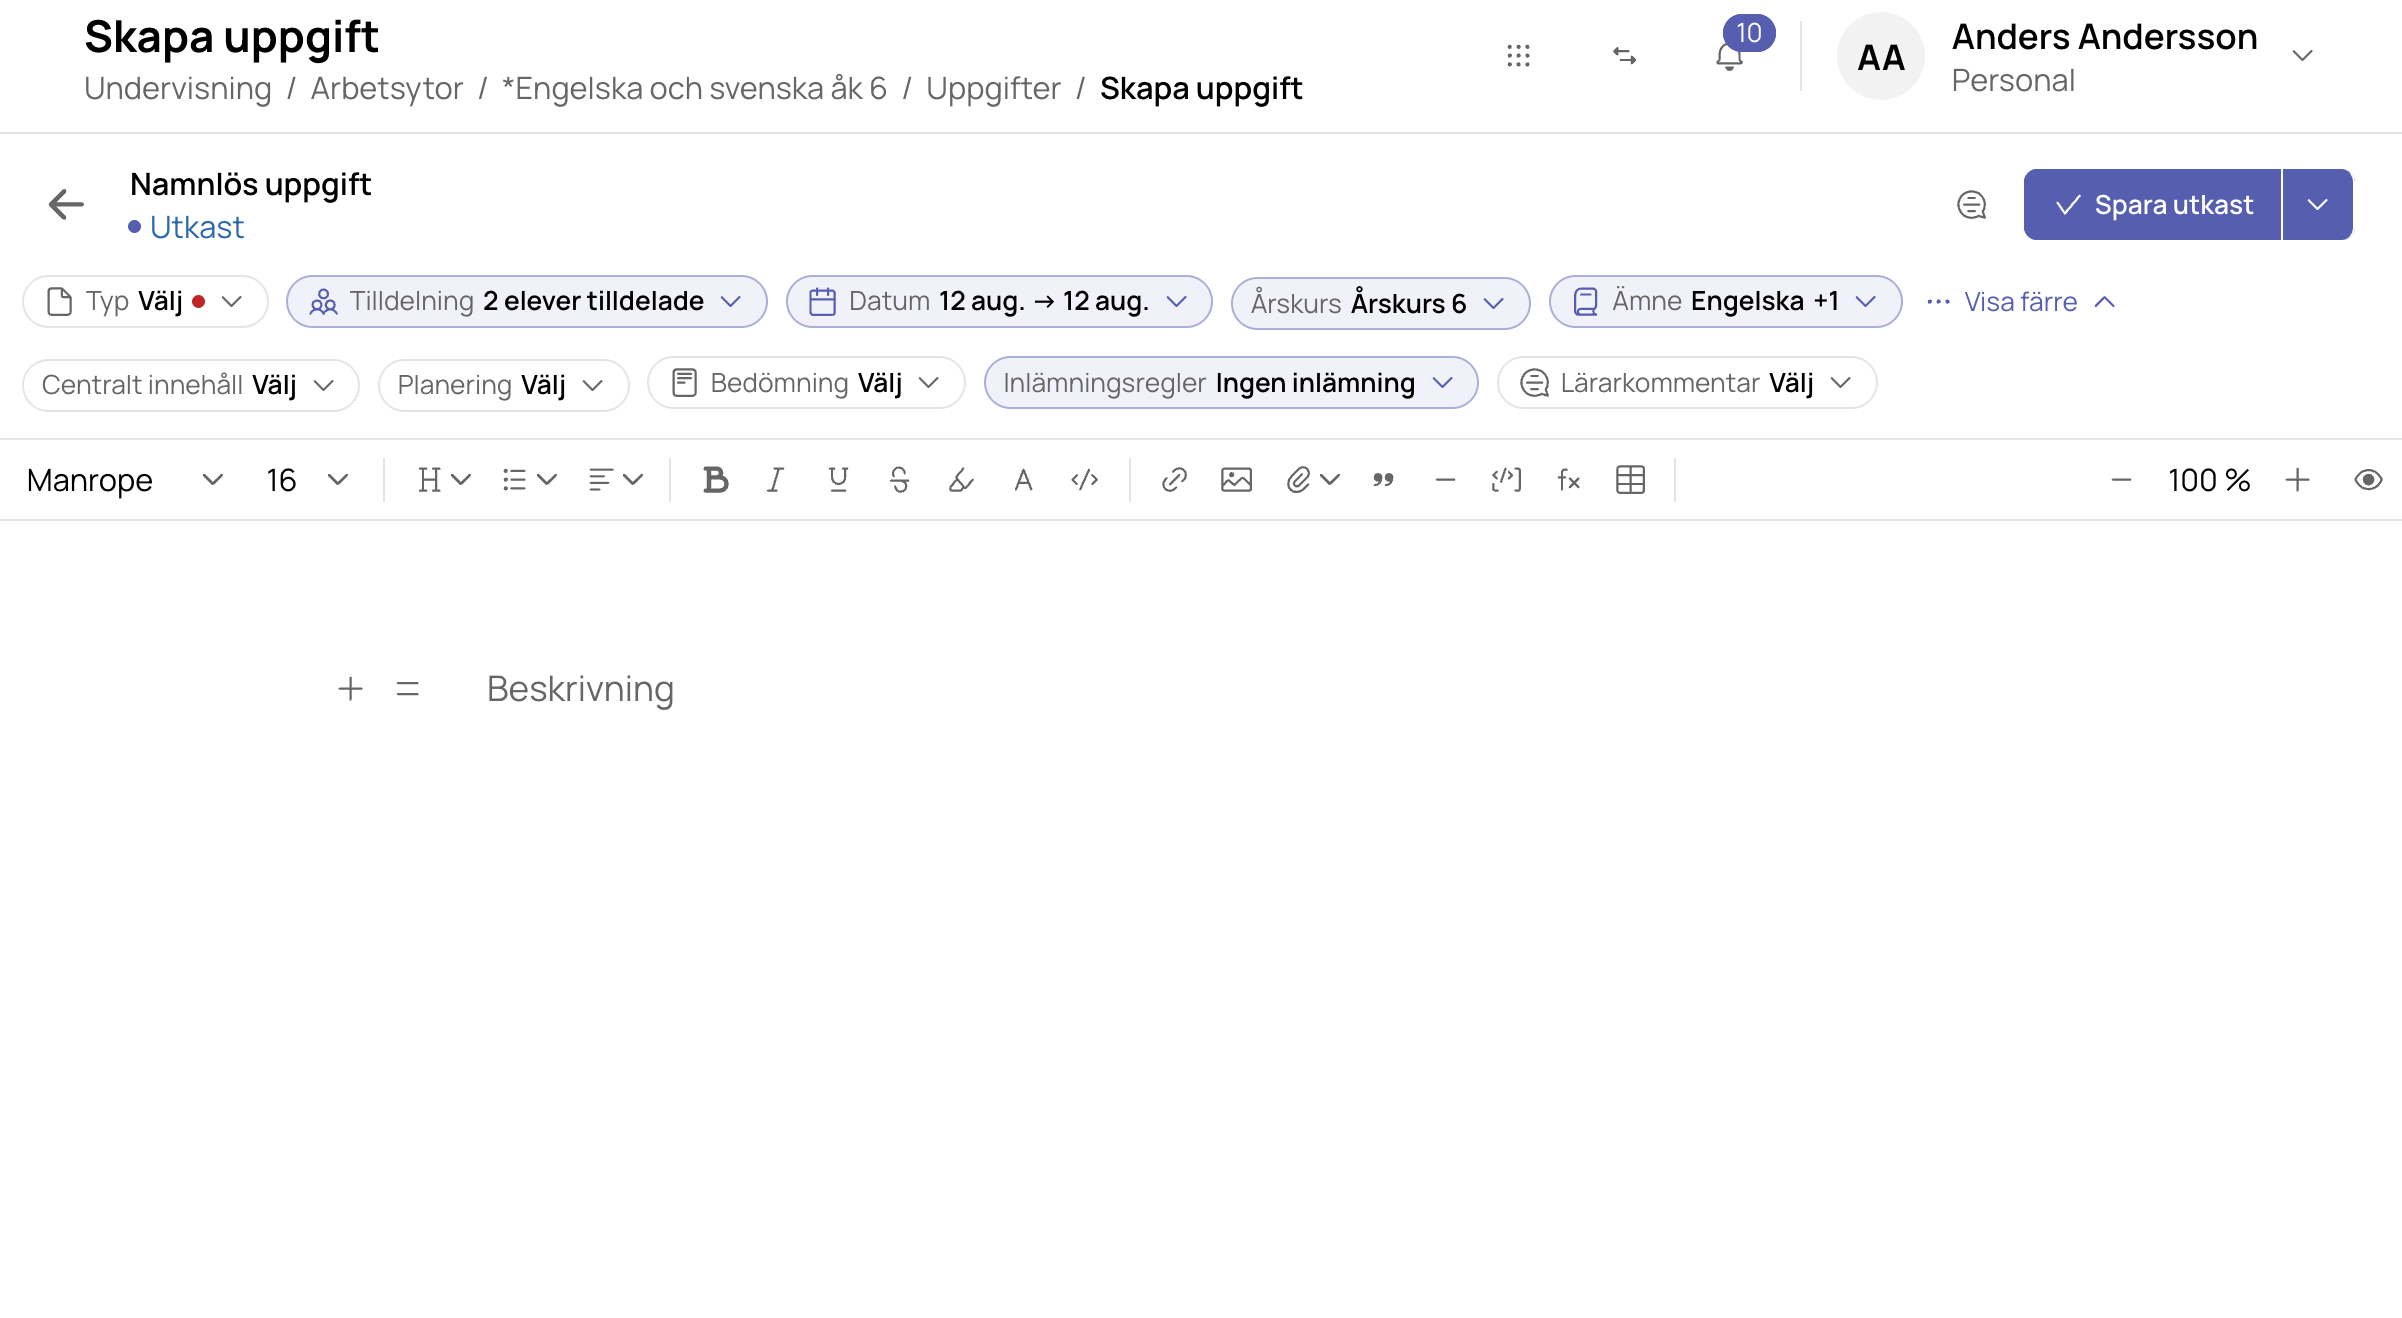The image size is (2402, 1318).
Task: Expand the Spara utkast arrow menu
Action: 2318,205
